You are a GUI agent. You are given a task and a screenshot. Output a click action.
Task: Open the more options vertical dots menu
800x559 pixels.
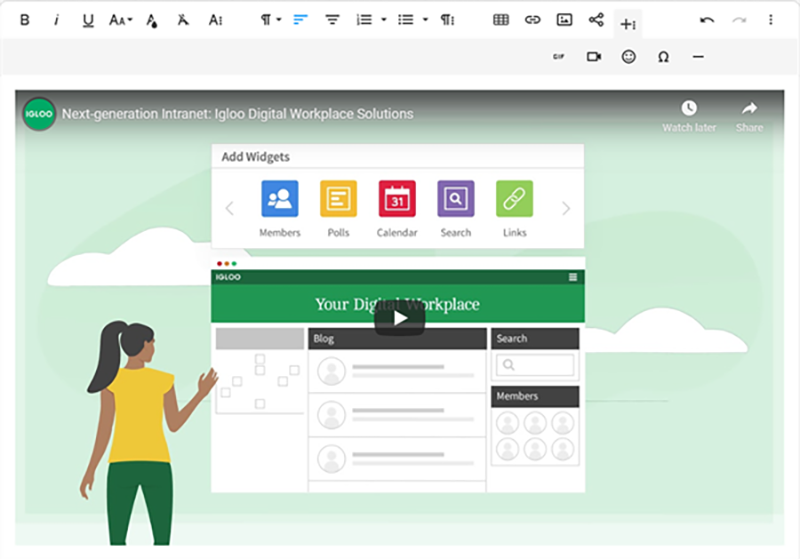[770, 20]
